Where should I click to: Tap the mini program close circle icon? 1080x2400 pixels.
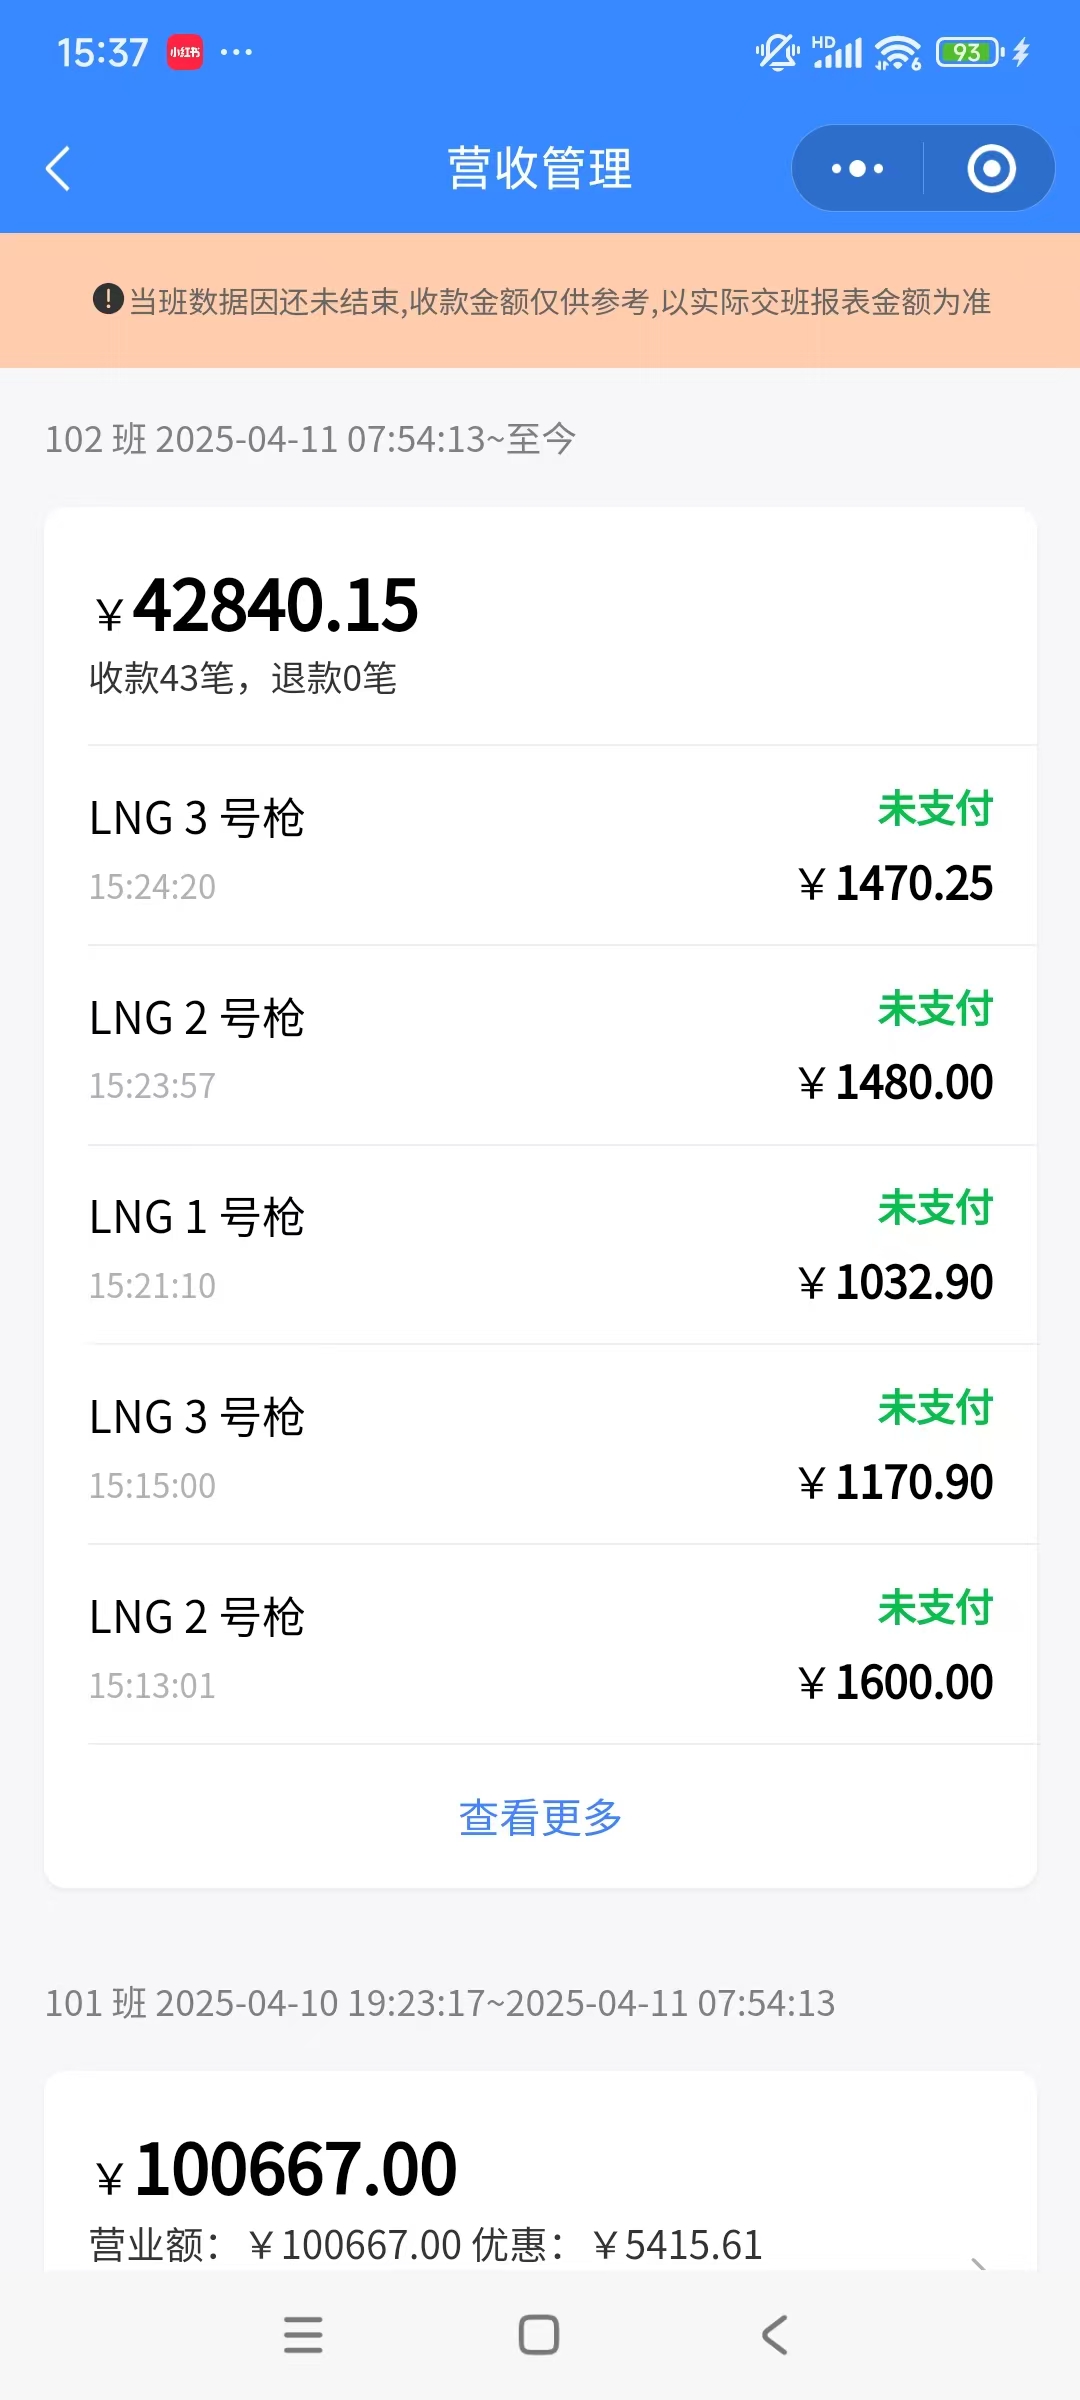pyautogui.click(x=991, y=168)
